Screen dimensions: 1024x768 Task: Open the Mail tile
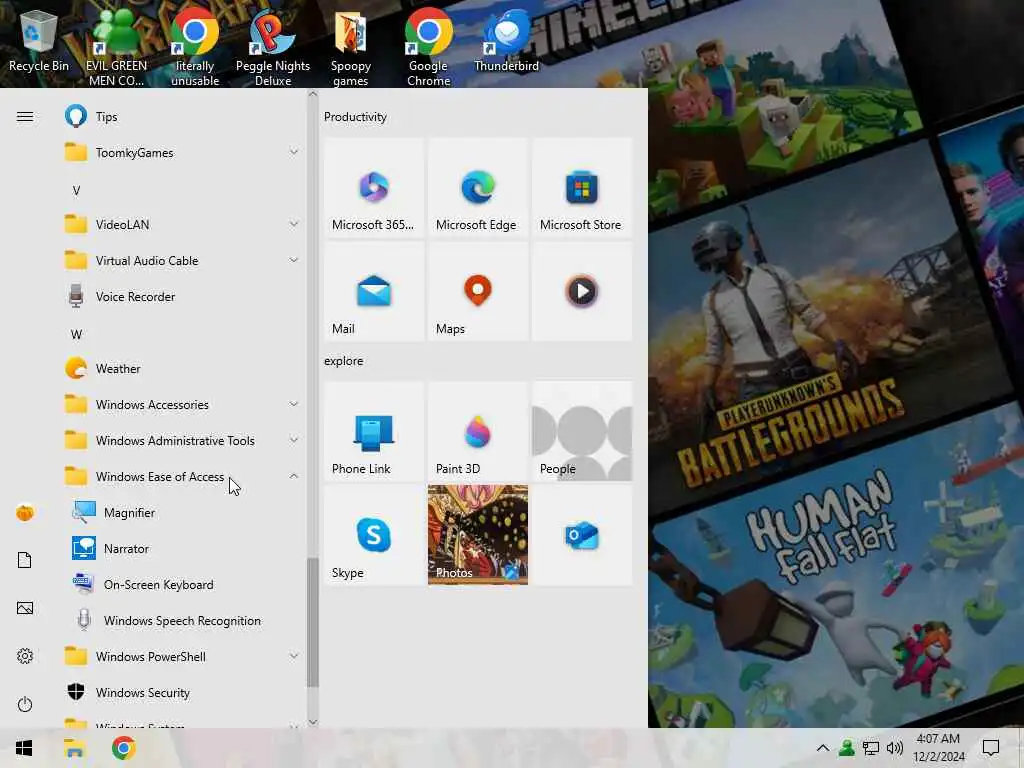[374, 292]
